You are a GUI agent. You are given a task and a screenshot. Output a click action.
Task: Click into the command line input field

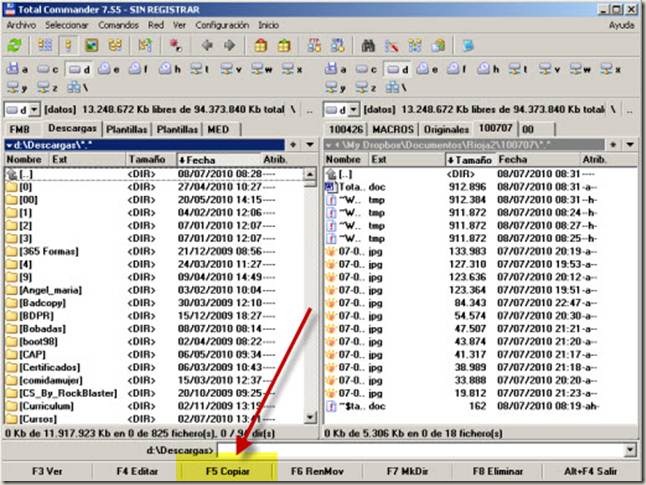click(x=420, y=450)
